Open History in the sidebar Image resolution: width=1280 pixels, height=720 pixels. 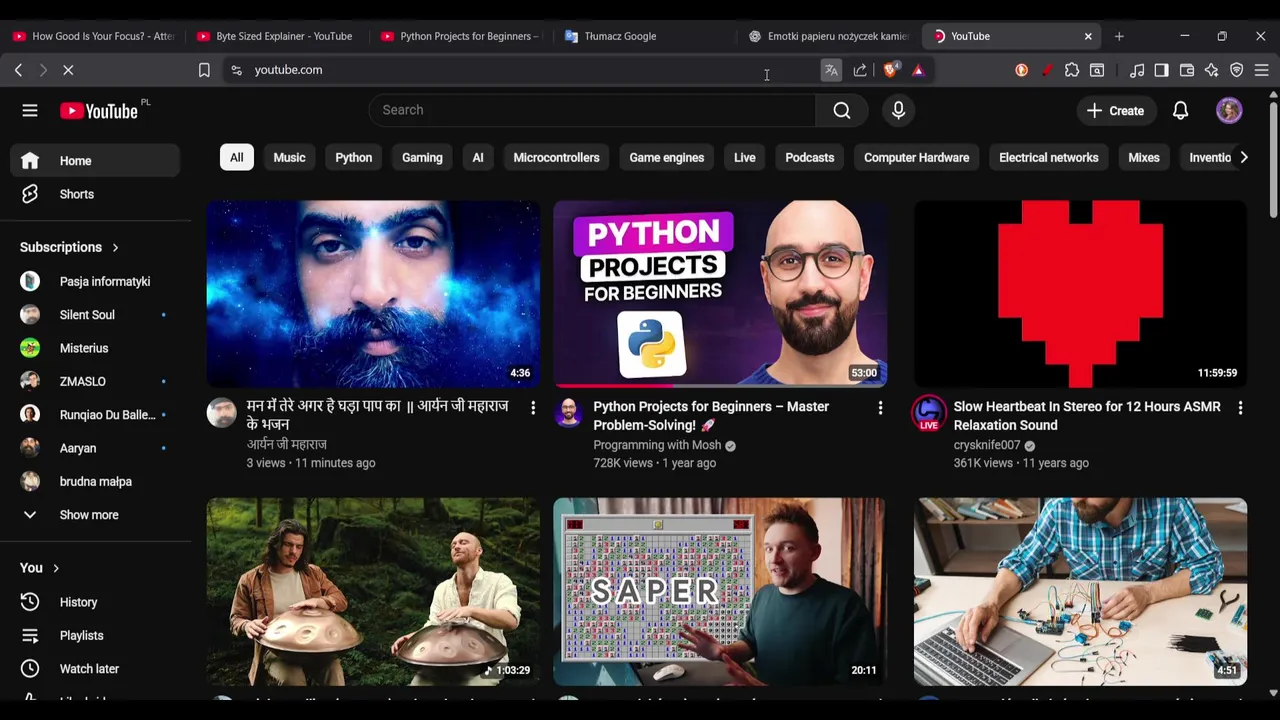click(95, 602)
